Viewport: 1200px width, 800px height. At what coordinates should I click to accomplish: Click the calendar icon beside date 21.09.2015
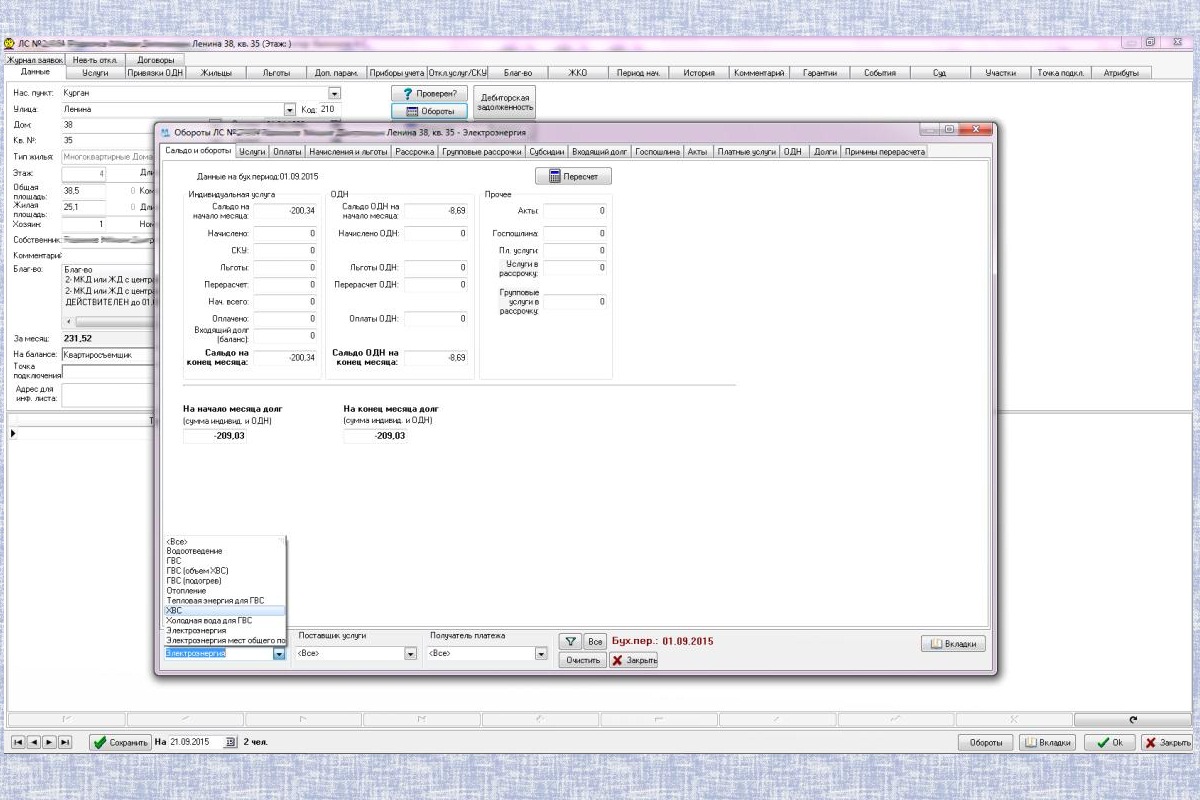[x=230, y=742]
